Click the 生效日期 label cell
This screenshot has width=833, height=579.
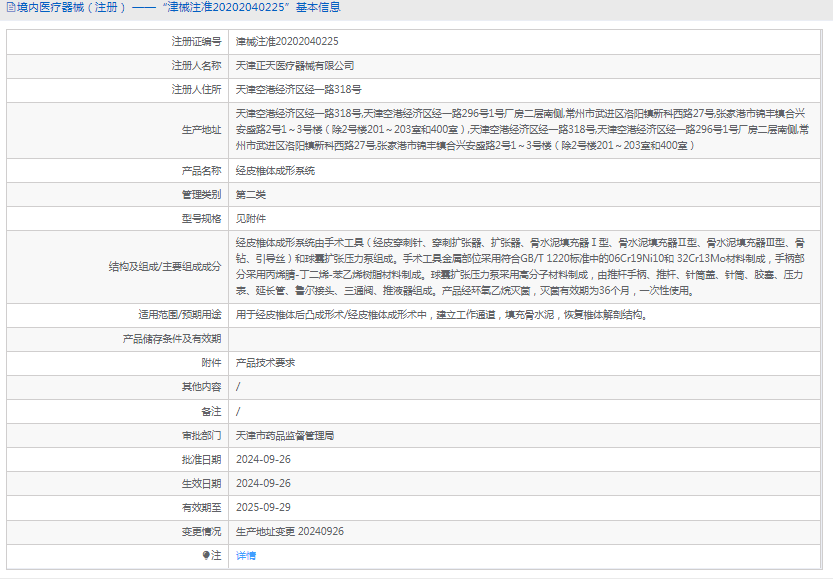coord(118,484)
